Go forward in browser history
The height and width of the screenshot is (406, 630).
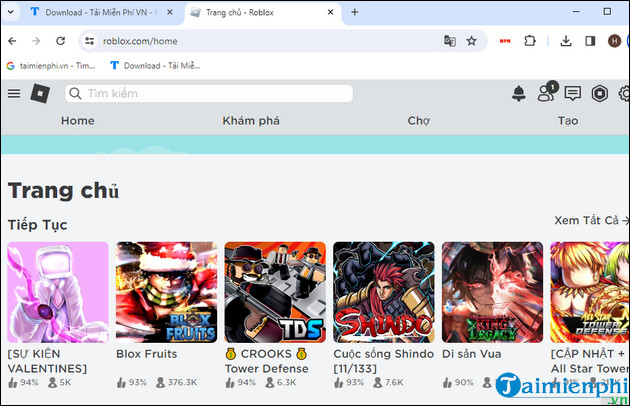coord(36,41)
